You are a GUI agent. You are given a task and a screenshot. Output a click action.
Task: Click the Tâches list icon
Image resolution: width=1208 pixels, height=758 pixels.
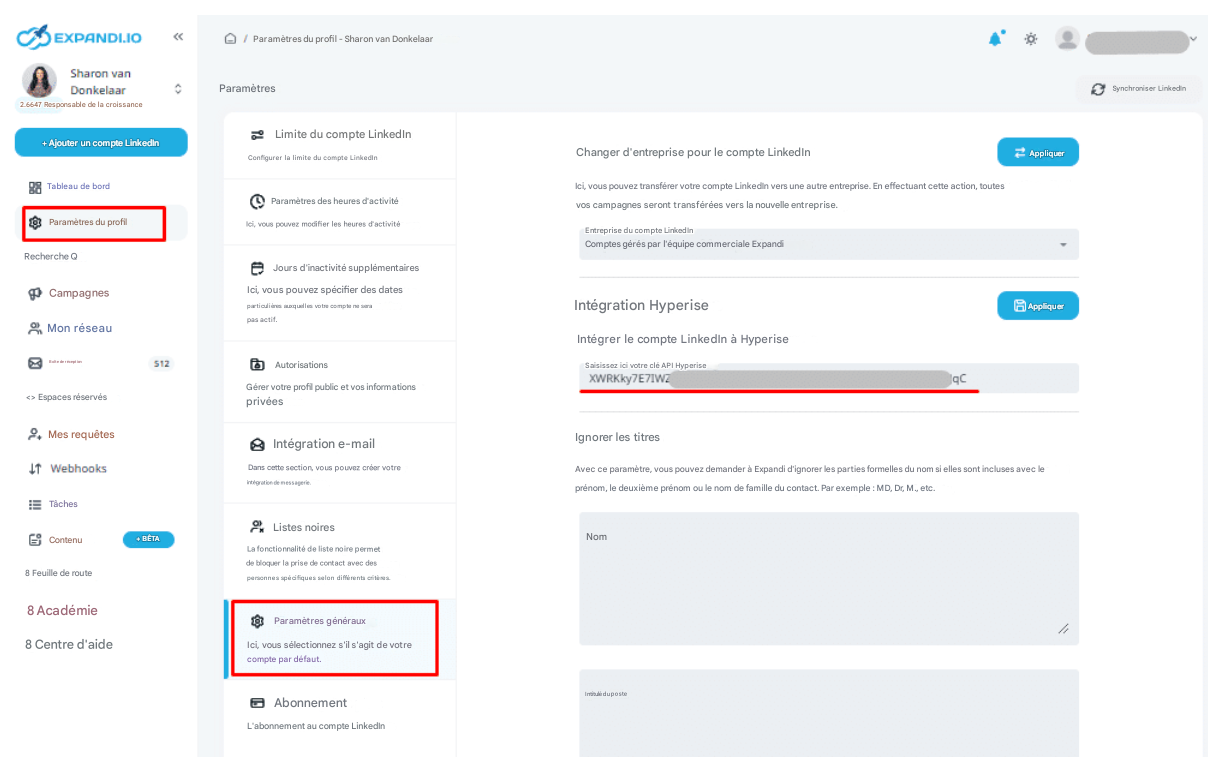[x=35, y=505]
